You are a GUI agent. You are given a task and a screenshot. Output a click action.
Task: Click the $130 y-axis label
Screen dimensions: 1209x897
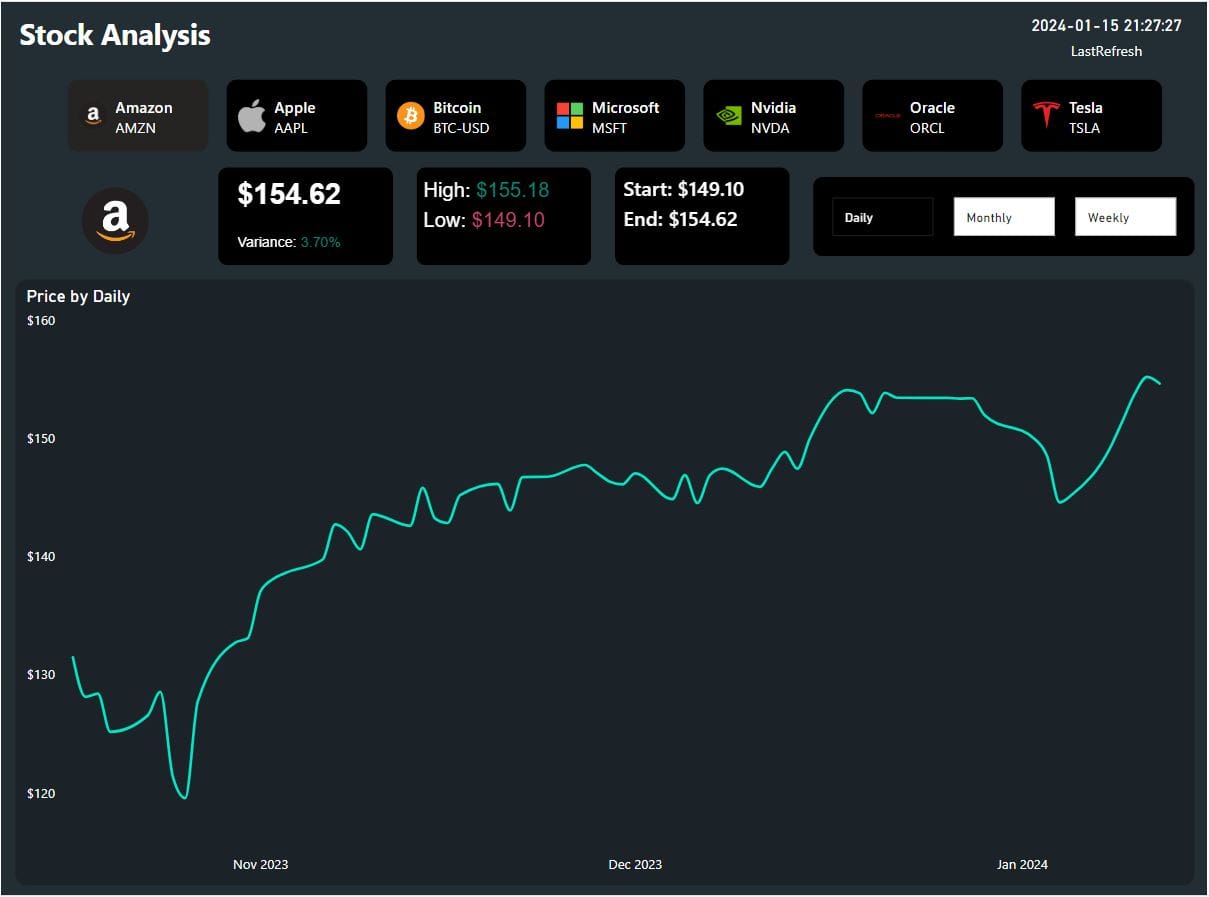[x=41, y=675]
